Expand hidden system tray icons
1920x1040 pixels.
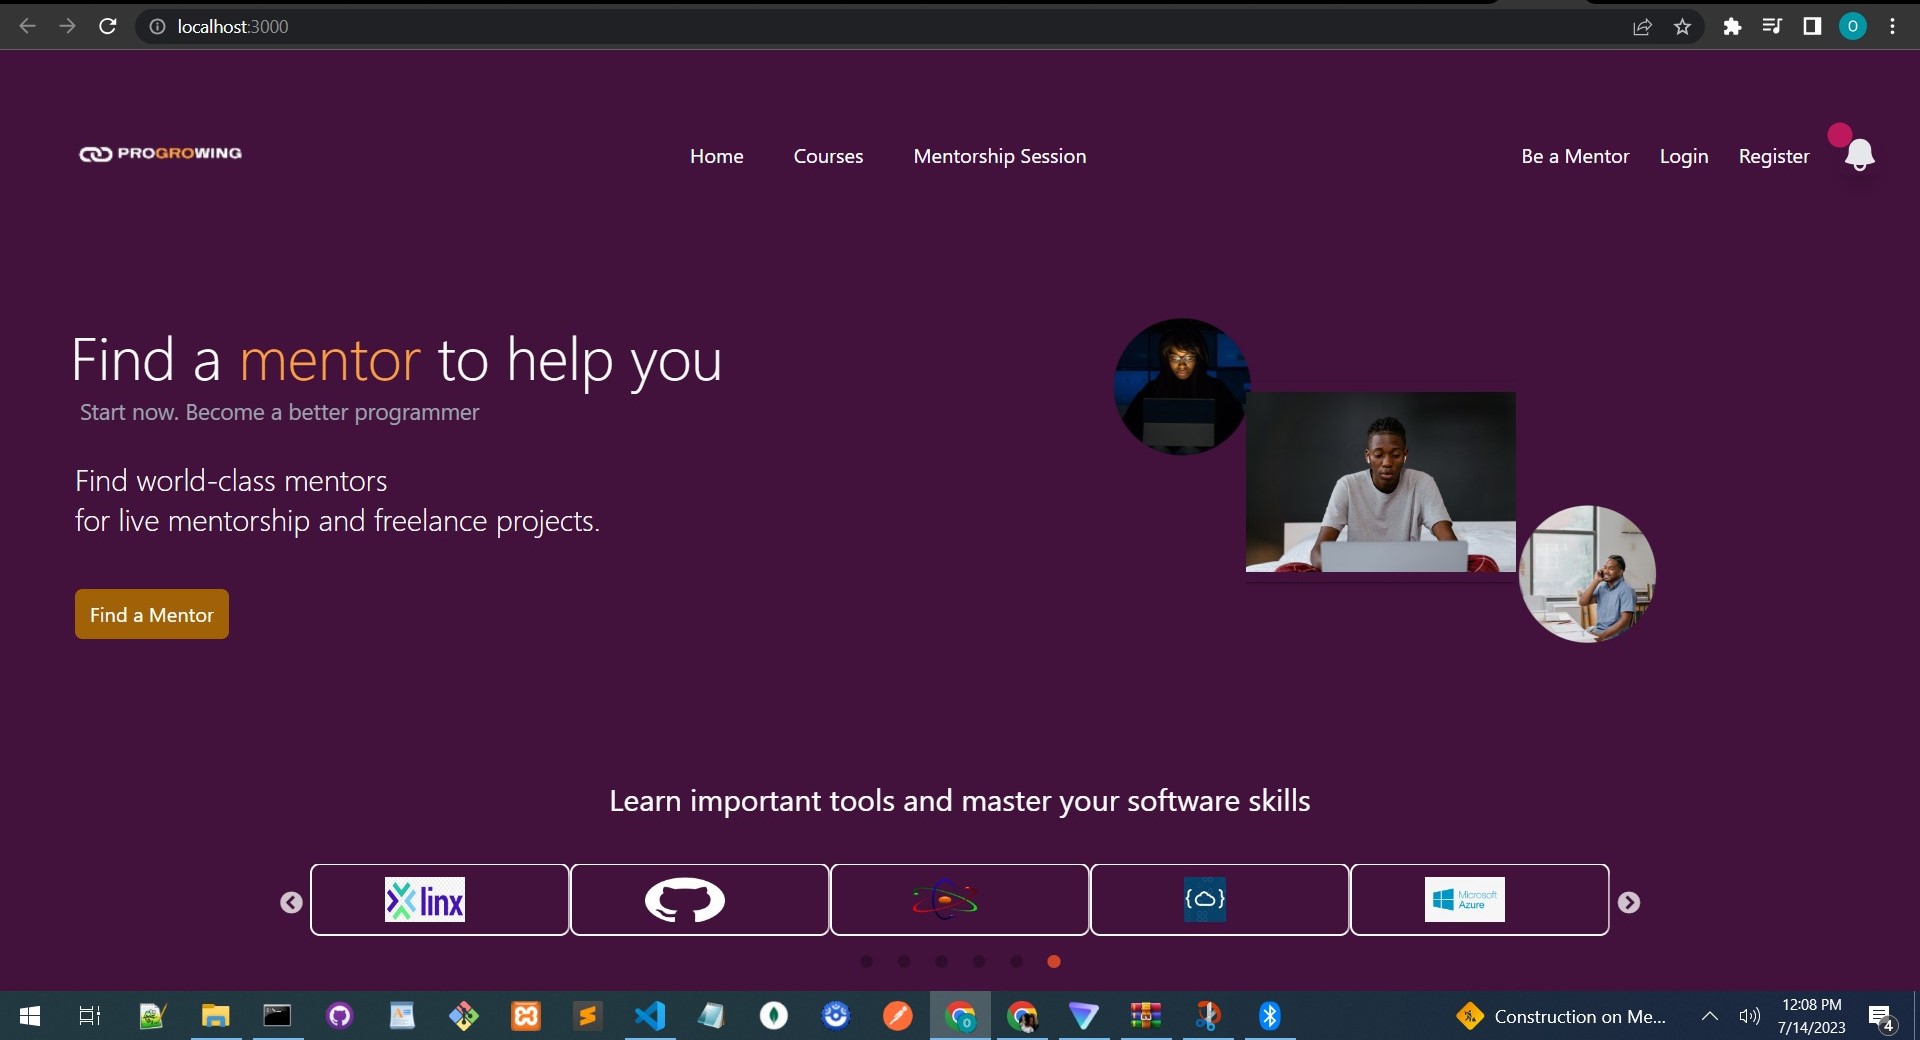pyautogui.click(x=1709, y=1016)
